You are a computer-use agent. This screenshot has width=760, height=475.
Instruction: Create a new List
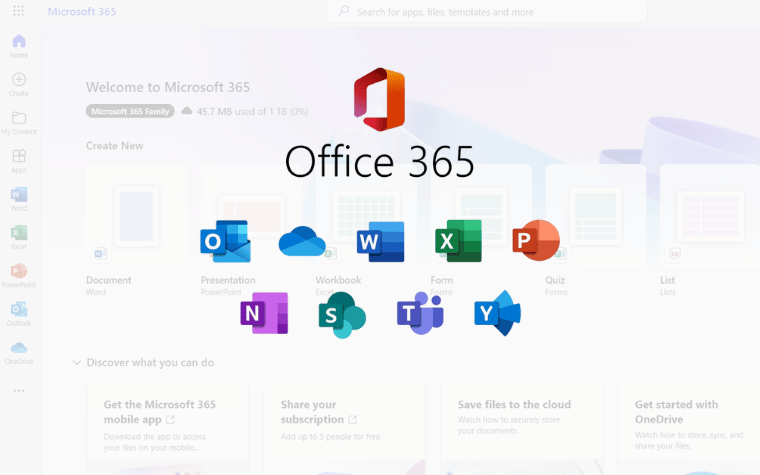[710, 230]
